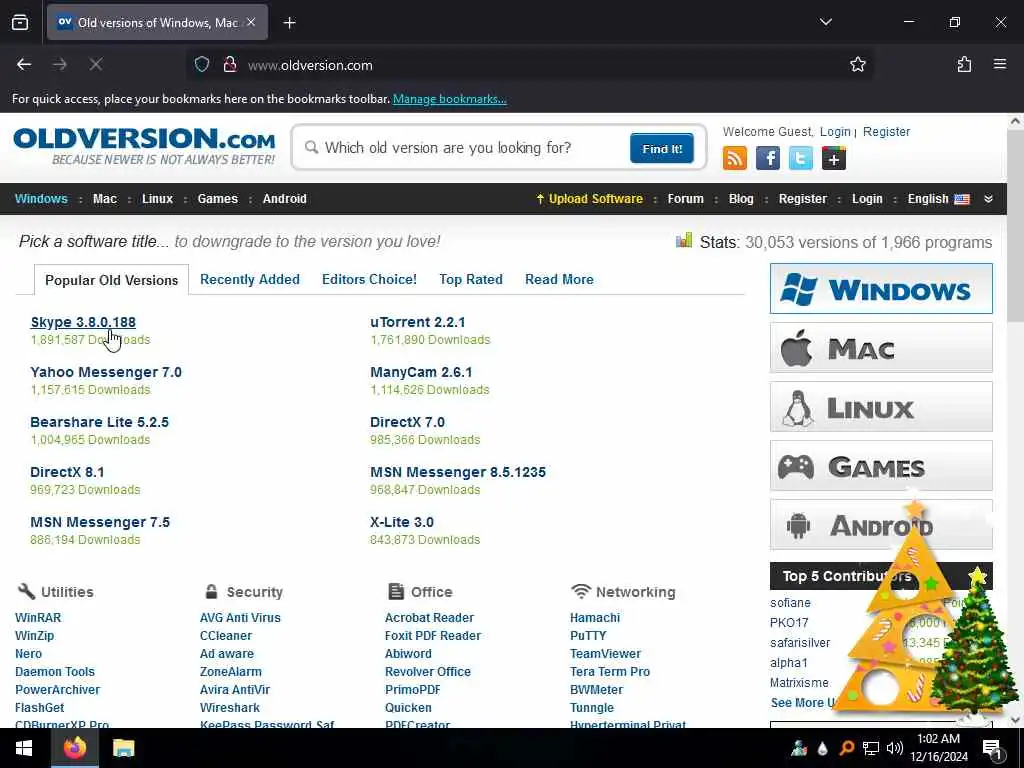The height and width of the screenshot is (768, 1024).
Task: Select Windows in the navigation bar
Action: 41,199
